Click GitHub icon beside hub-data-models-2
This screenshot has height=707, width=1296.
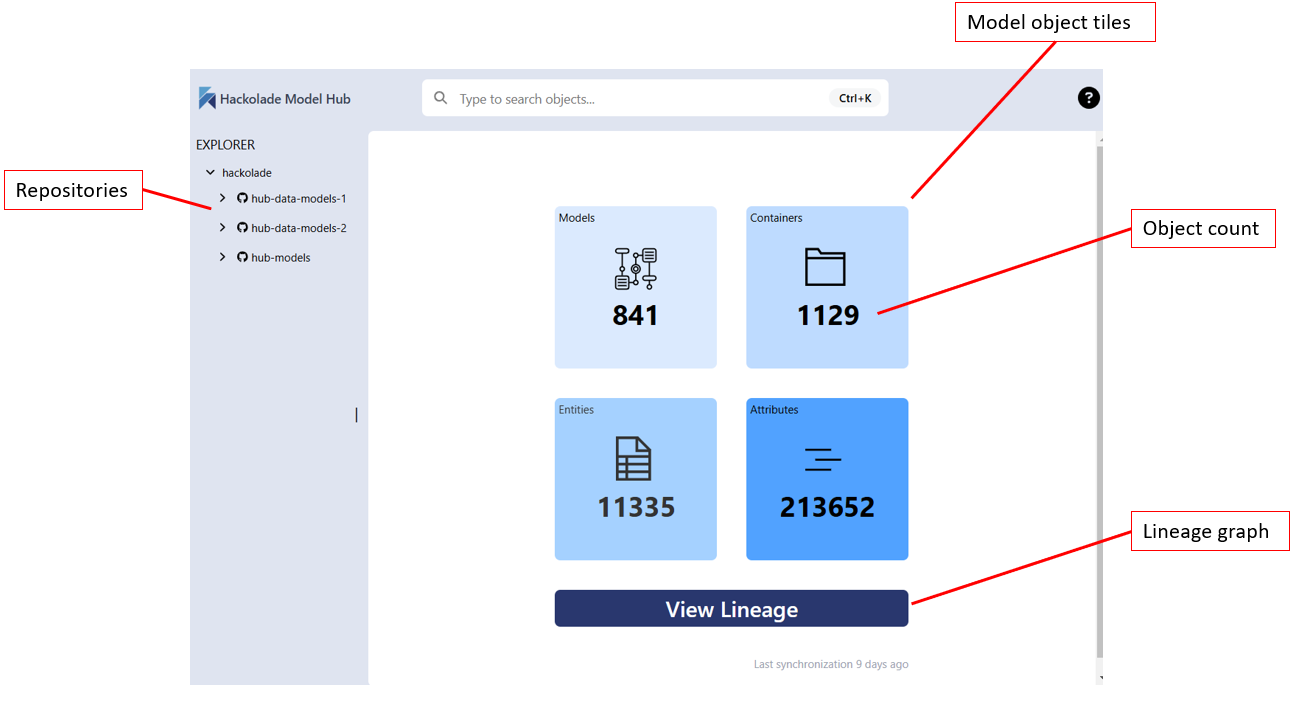coord(242,228)
